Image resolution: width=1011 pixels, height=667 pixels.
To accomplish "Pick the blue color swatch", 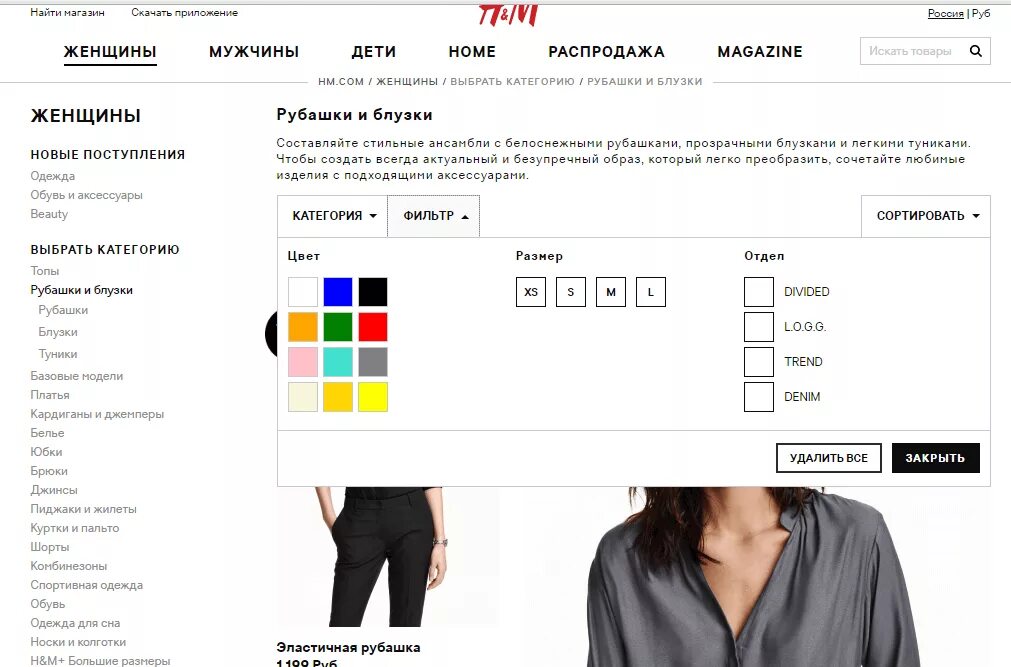I will pos(338,292).
